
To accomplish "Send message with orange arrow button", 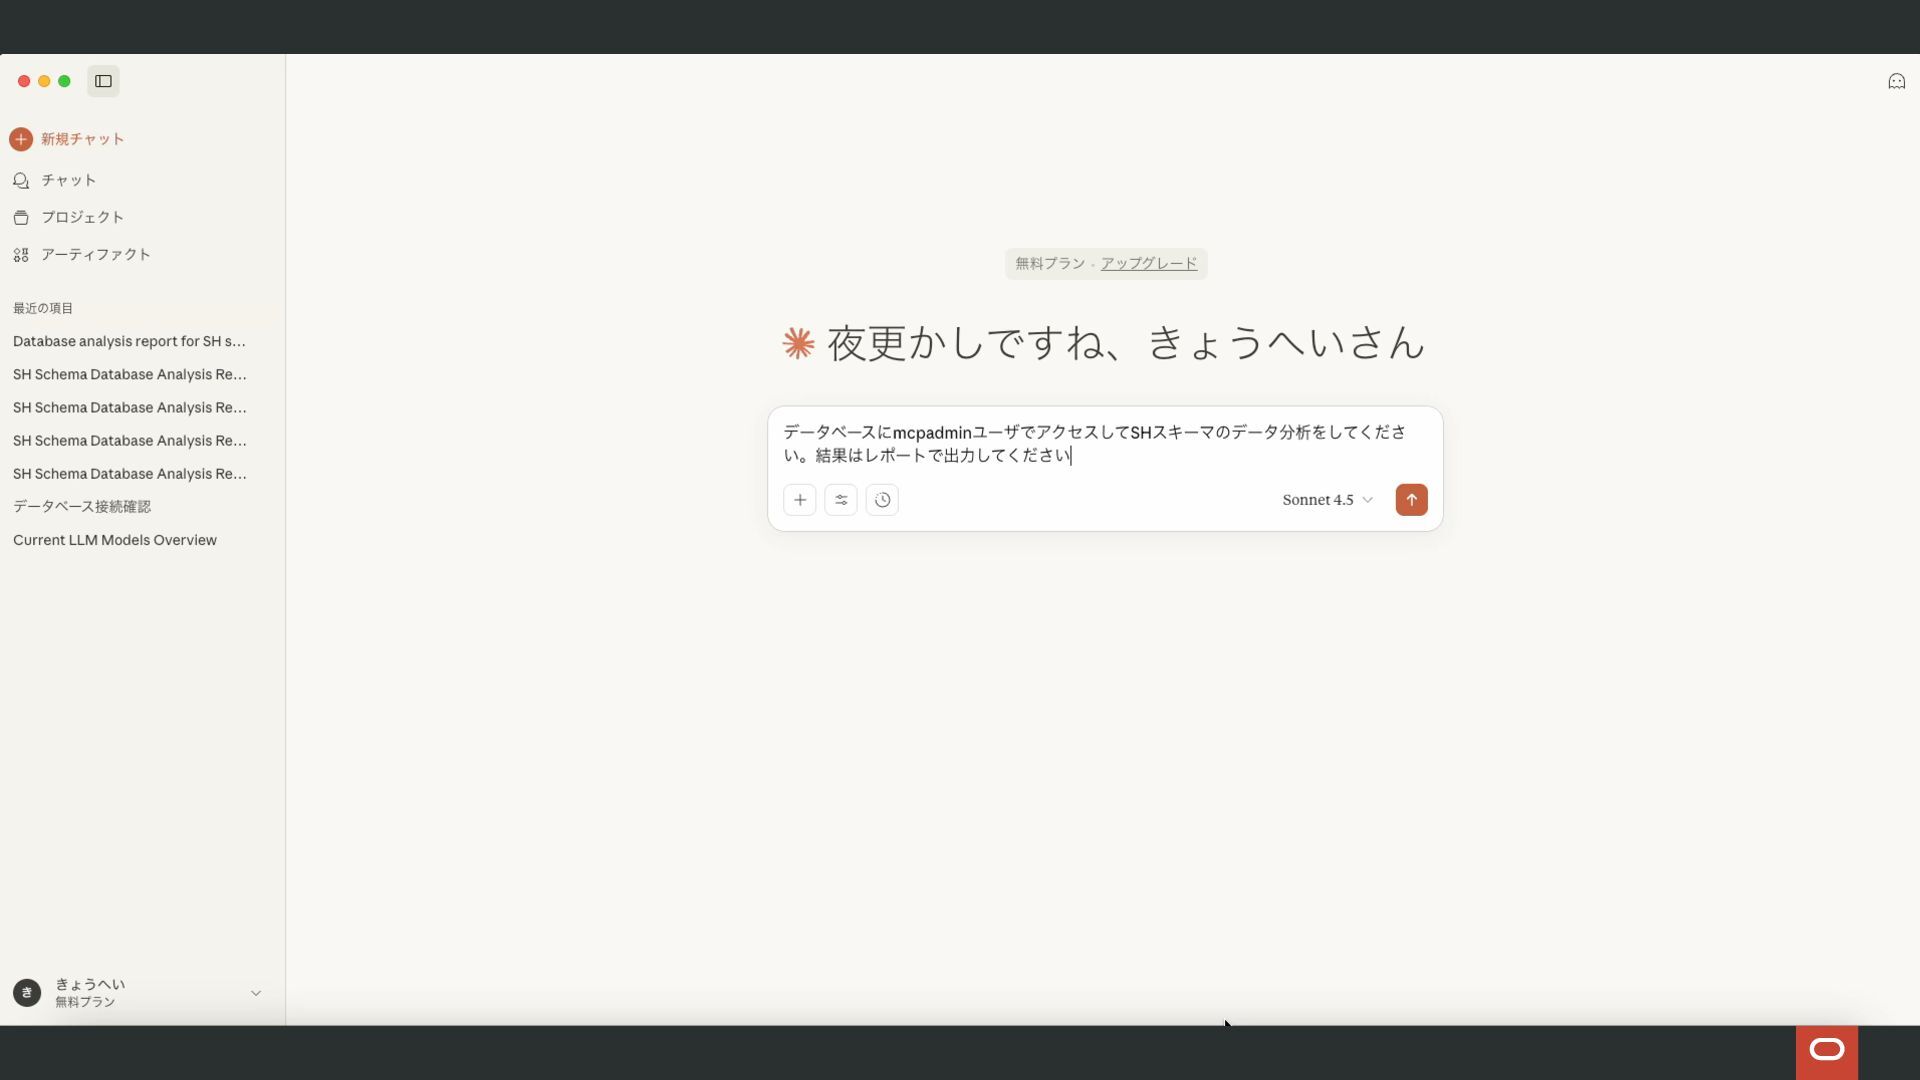I will [1411, 500].
